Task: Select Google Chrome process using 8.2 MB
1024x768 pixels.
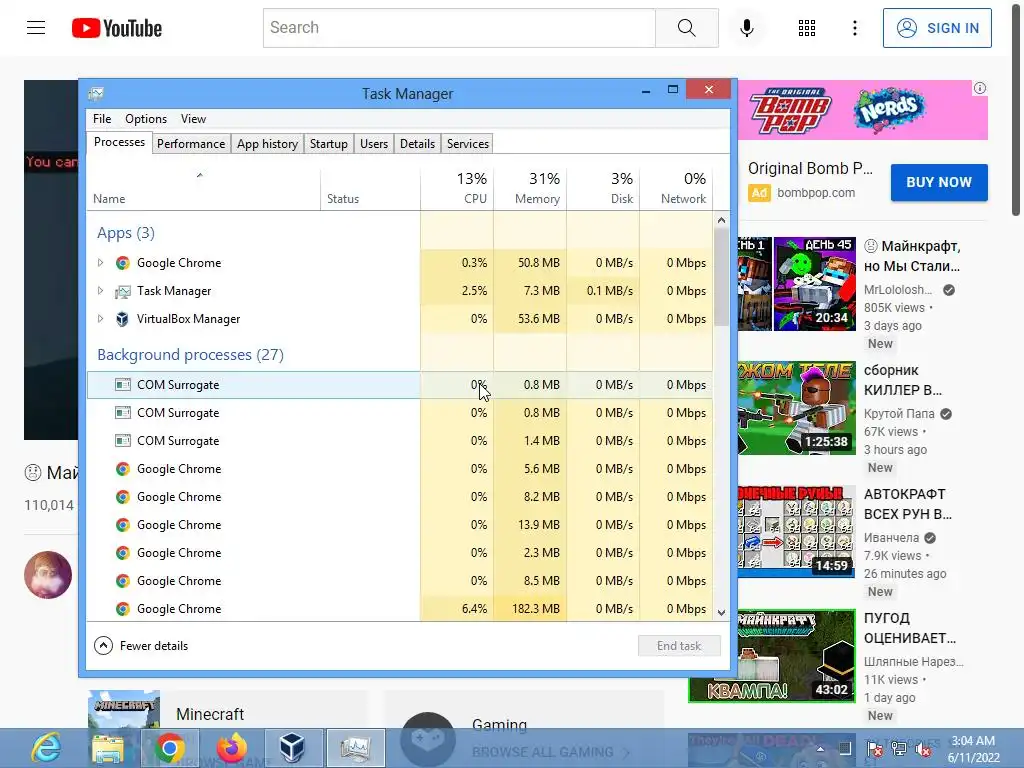Action: (400, 497)
